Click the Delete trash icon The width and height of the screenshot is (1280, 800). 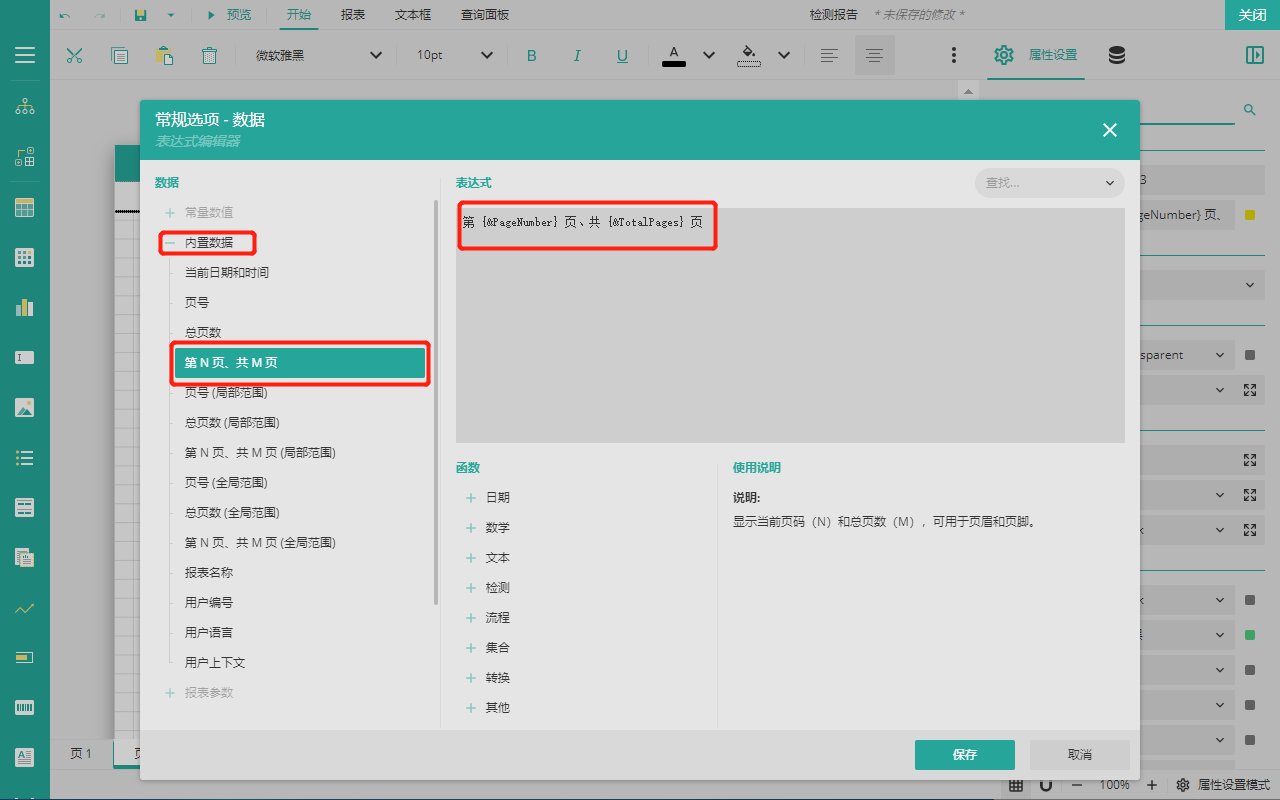point(209,55)
